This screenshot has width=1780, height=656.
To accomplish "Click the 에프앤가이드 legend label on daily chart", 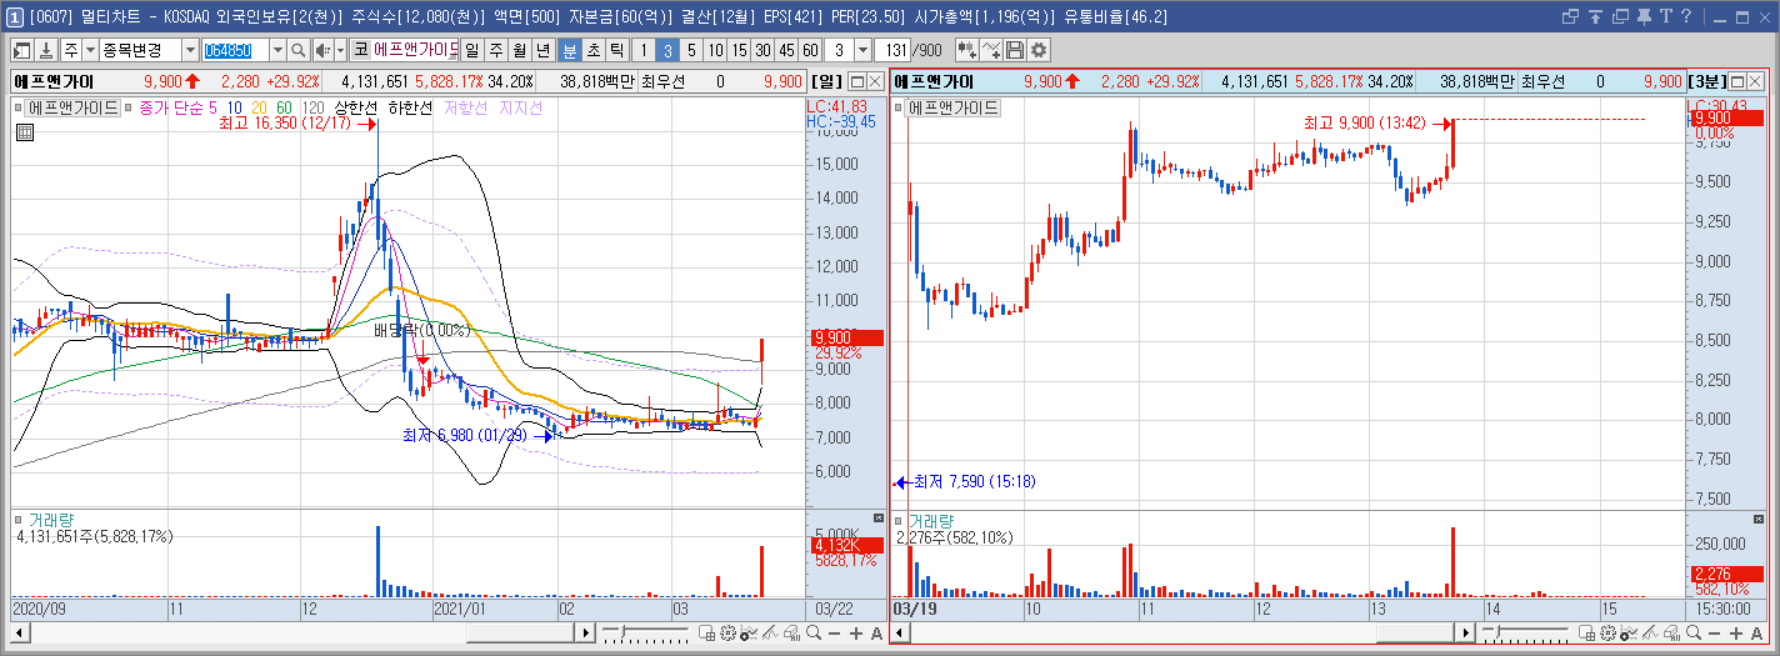I will (x=72, y=107).
